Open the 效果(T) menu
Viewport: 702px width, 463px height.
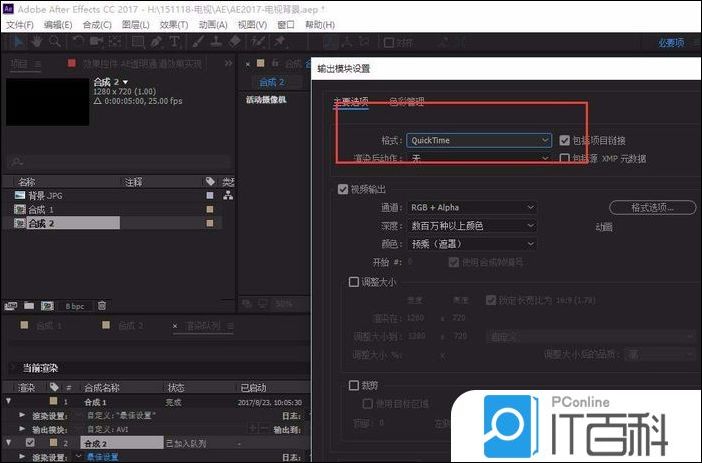[173, 24]
